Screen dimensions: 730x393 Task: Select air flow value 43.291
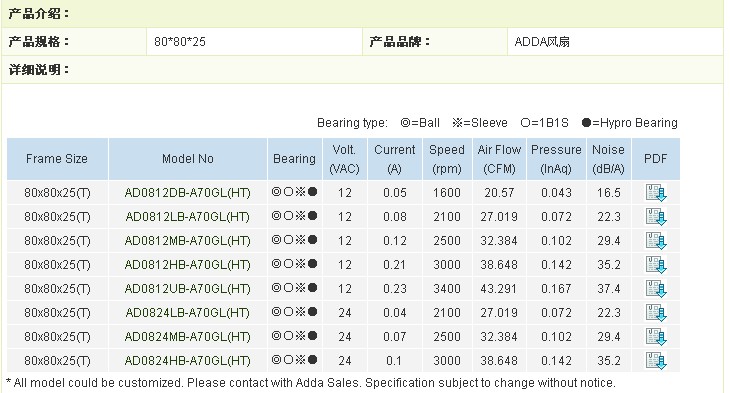499,289
